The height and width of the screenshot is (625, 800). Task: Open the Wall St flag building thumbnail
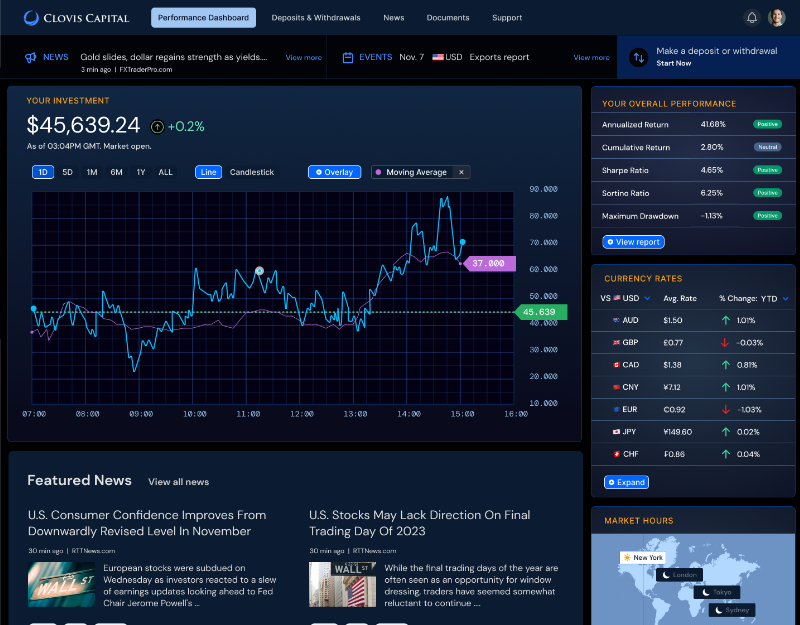coord(342,584)
